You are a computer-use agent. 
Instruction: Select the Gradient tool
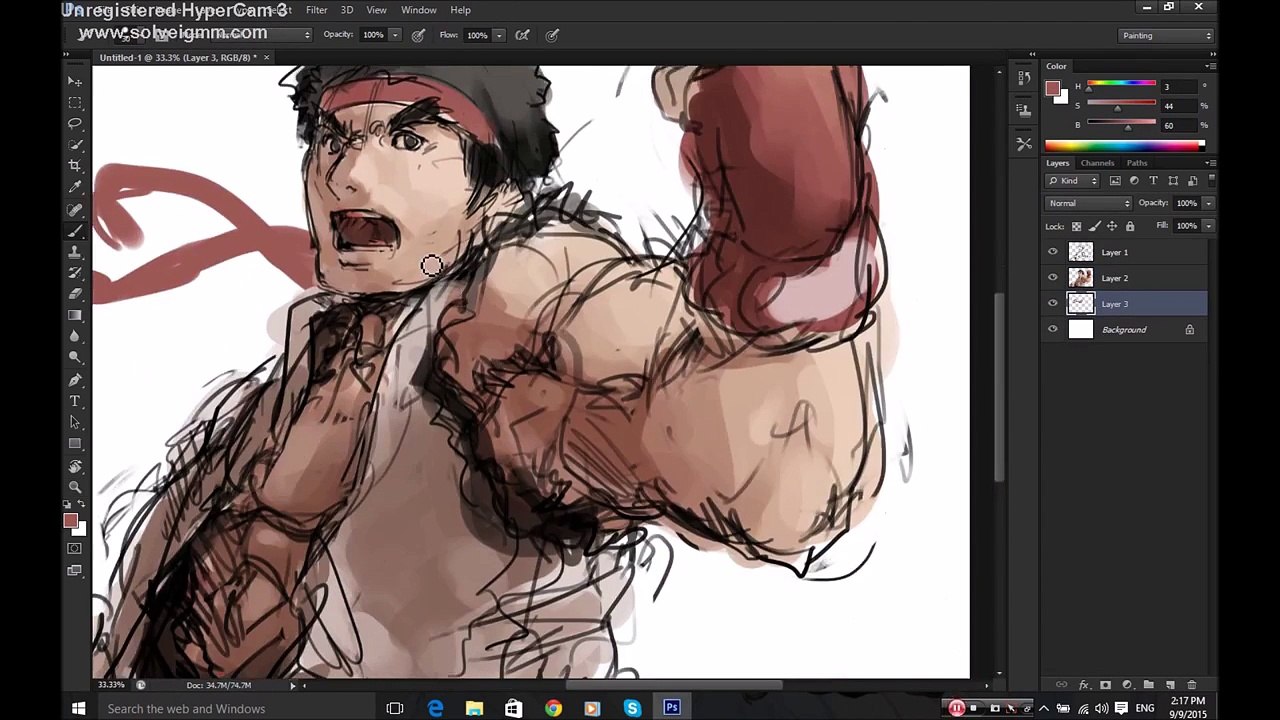tap(75, 315)
